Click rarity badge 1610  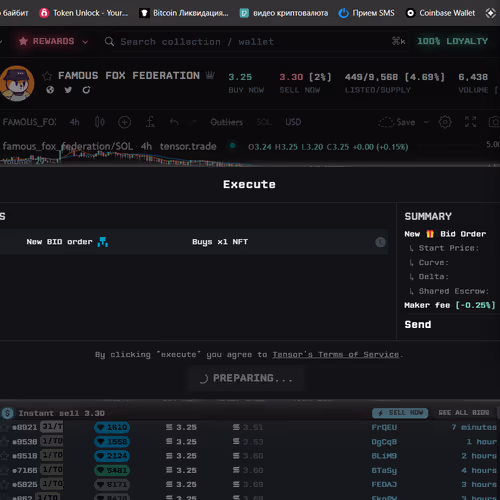click(x=112, y=427)
